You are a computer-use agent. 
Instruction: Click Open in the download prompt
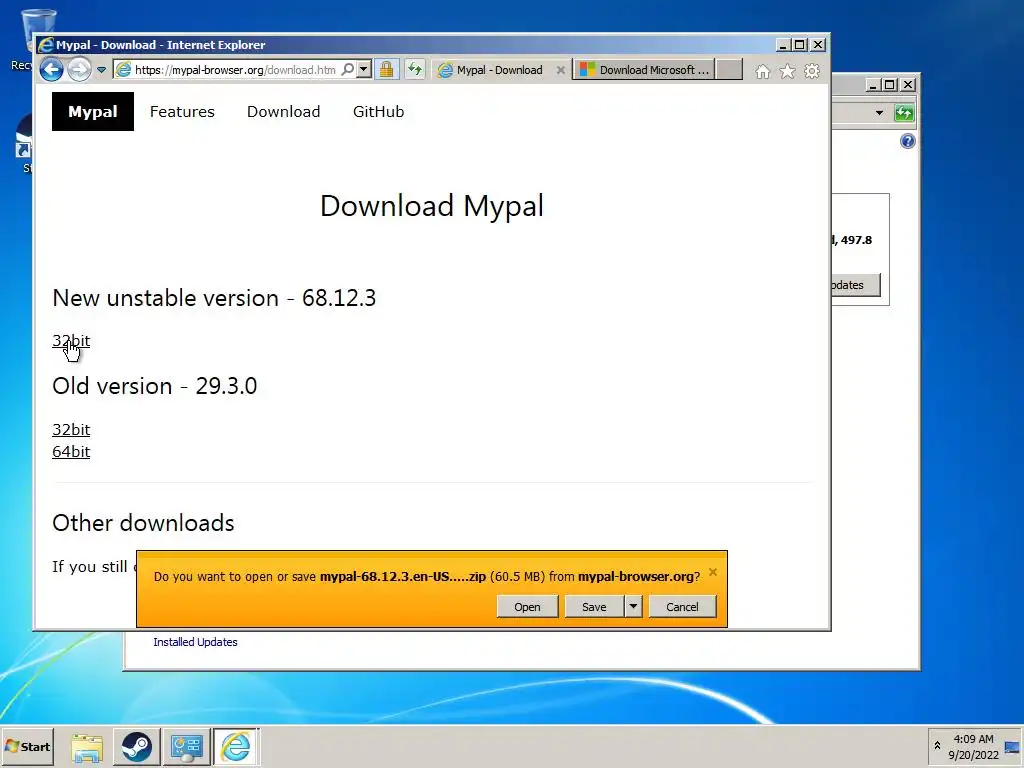coord(527,607)
